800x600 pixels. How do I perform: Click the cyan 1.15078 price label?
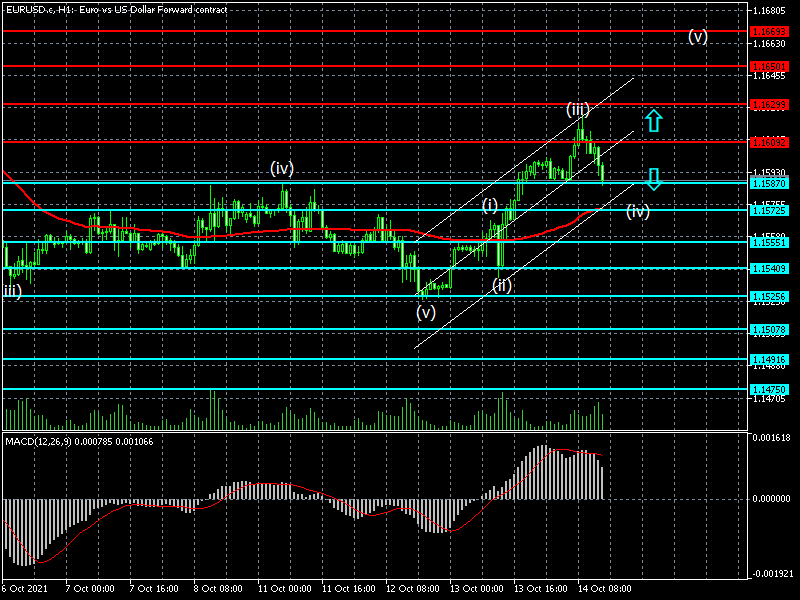click(769, 330)
